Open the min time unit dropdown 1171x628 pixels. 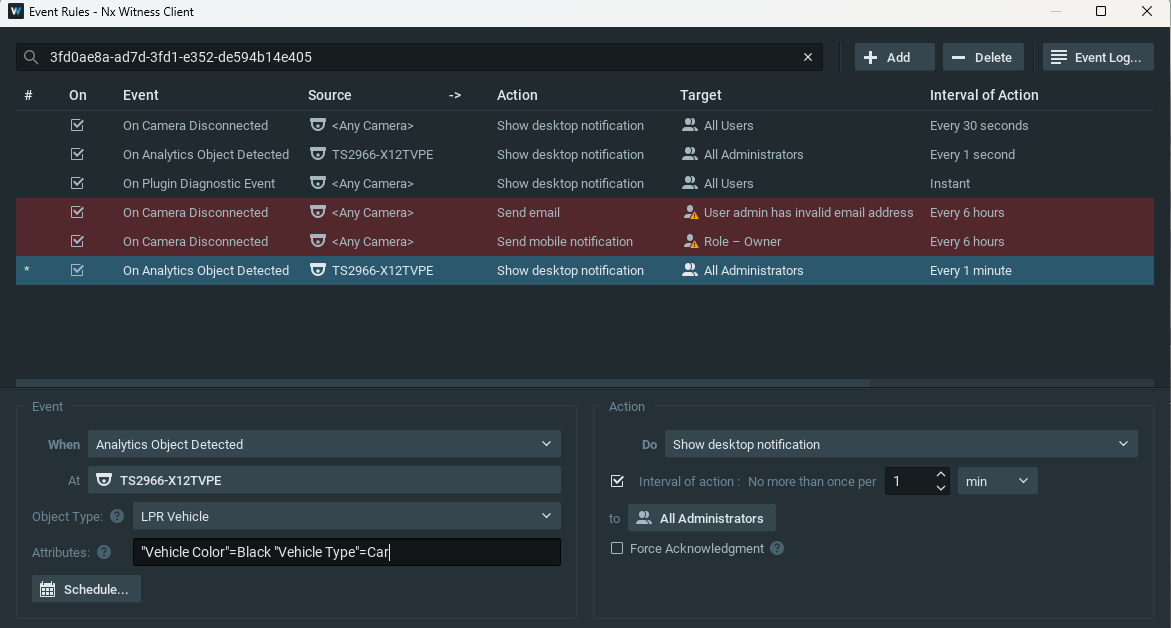[997, 482]
